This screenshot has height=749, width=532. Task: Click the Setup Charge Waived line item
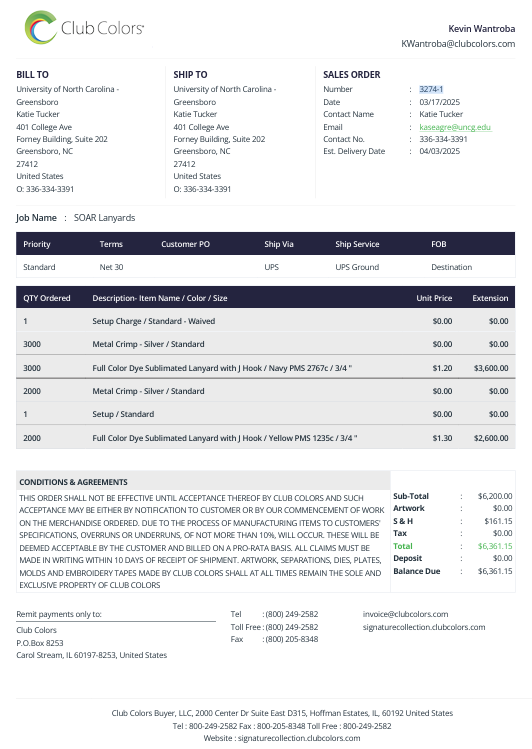[266, 321]
